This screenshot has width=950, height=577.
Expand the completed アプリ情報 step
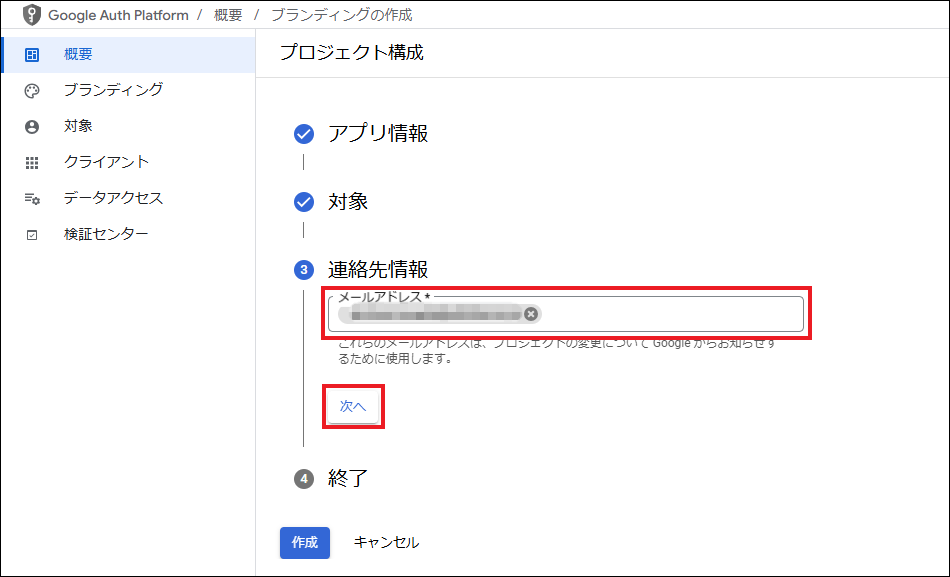pos(378,134)
